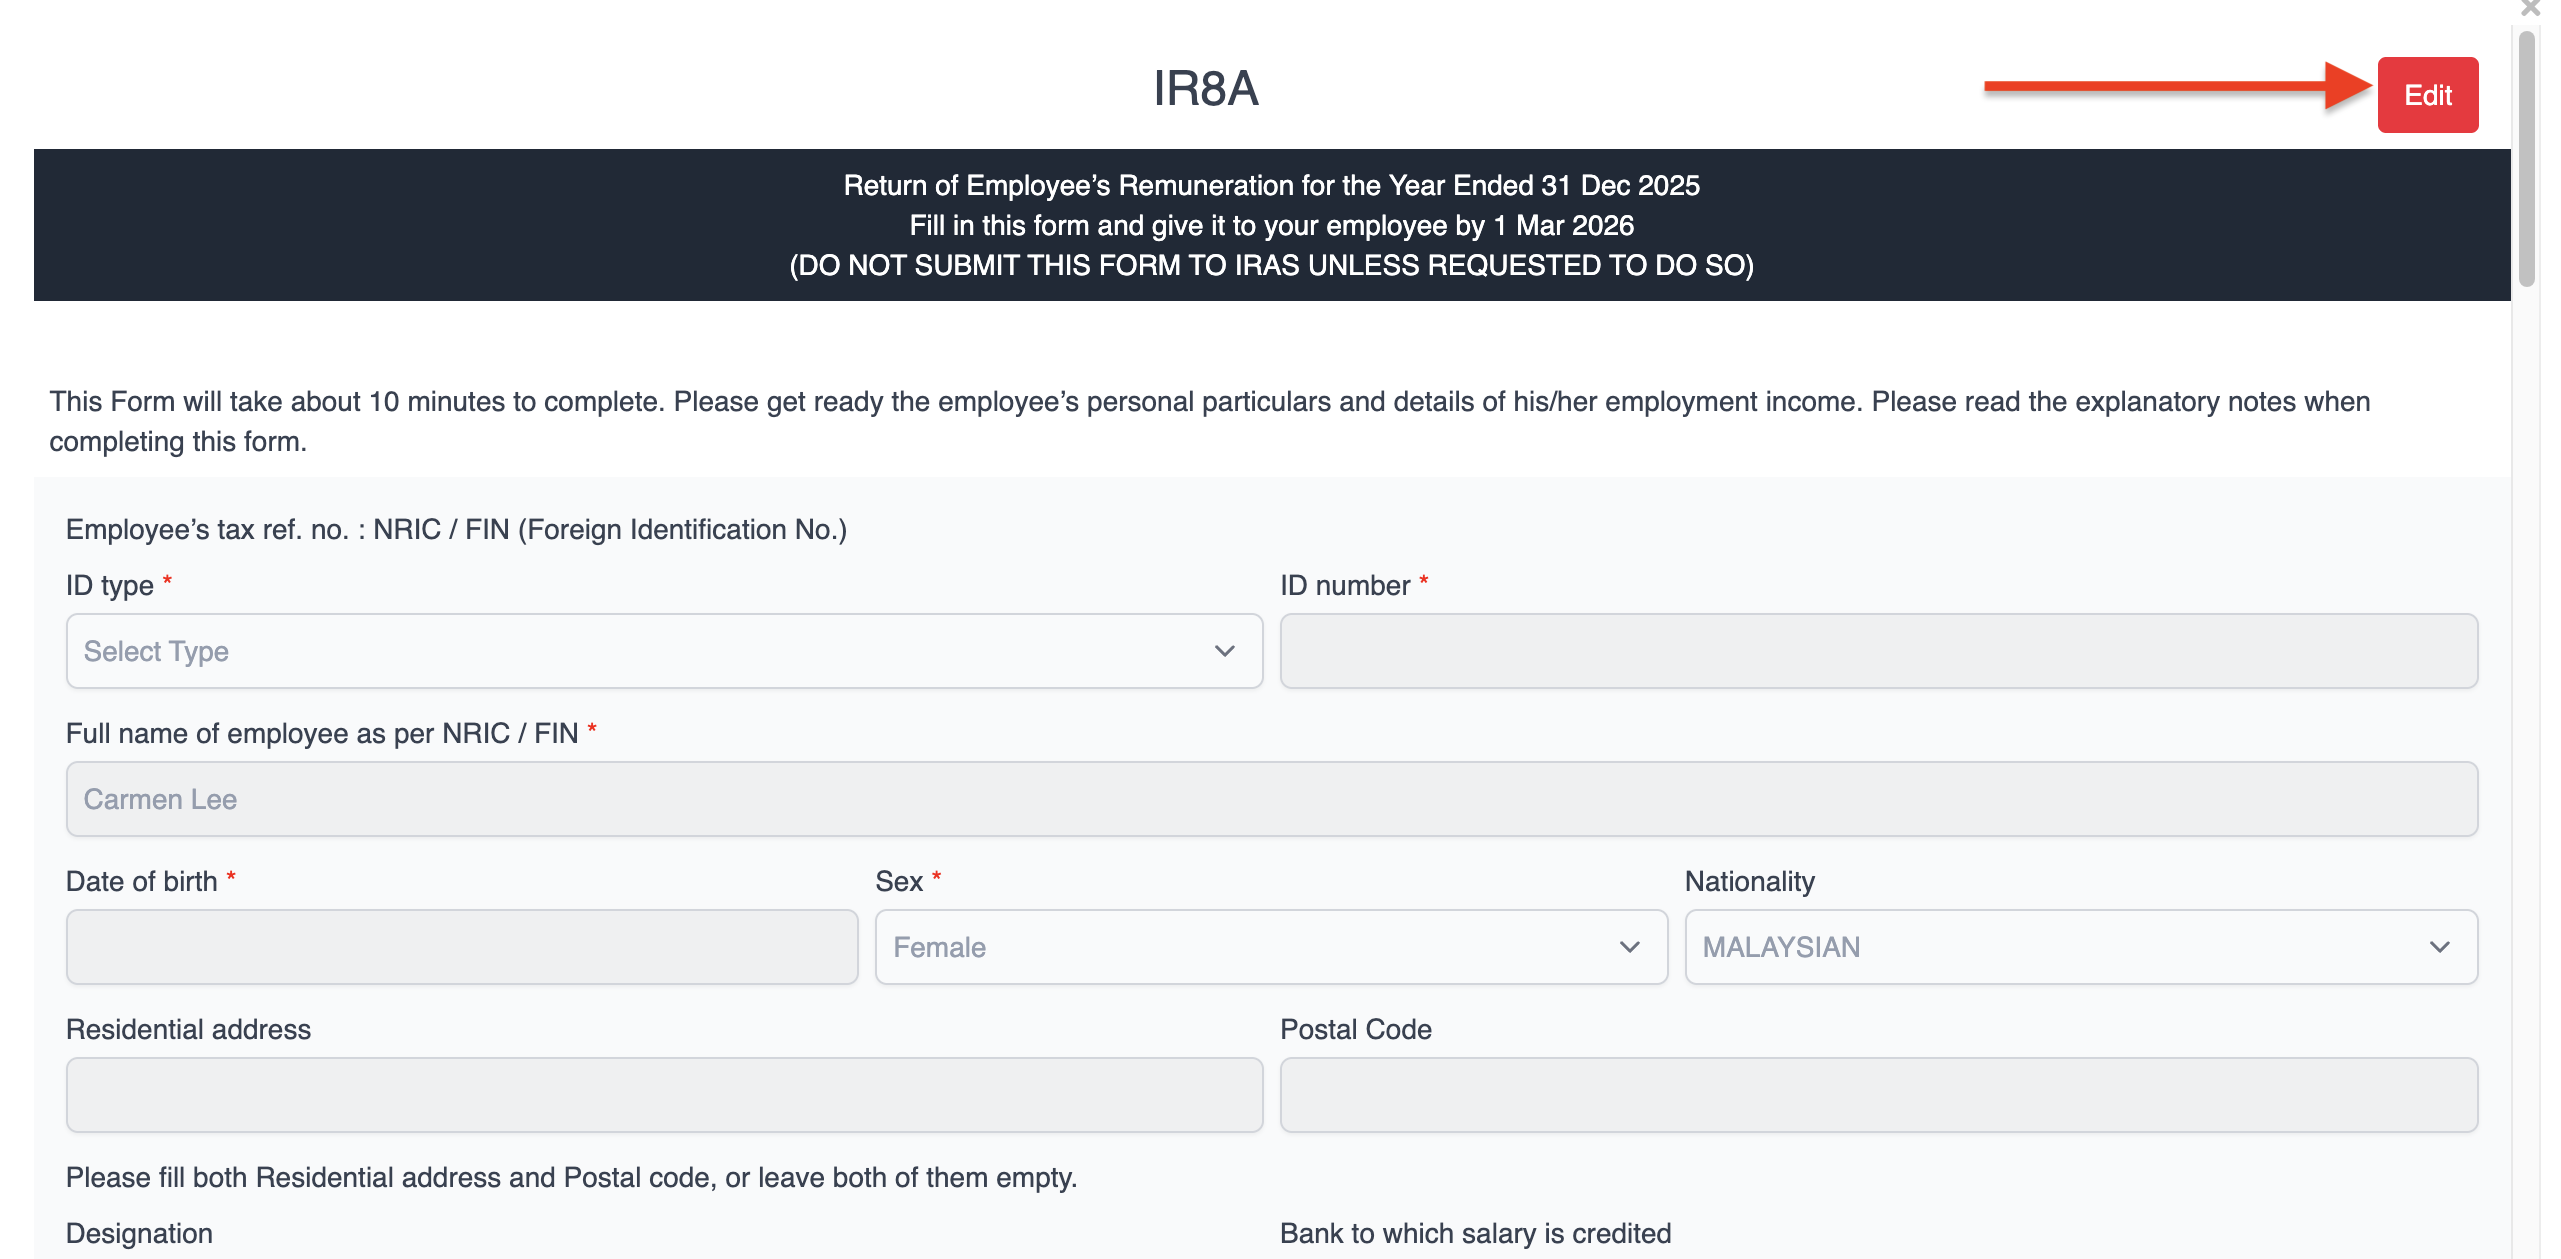Viewport: 2561px width, 1259px height.
Task: Click the Nationality chevron arrow
Action: [x=2439, y=947]
